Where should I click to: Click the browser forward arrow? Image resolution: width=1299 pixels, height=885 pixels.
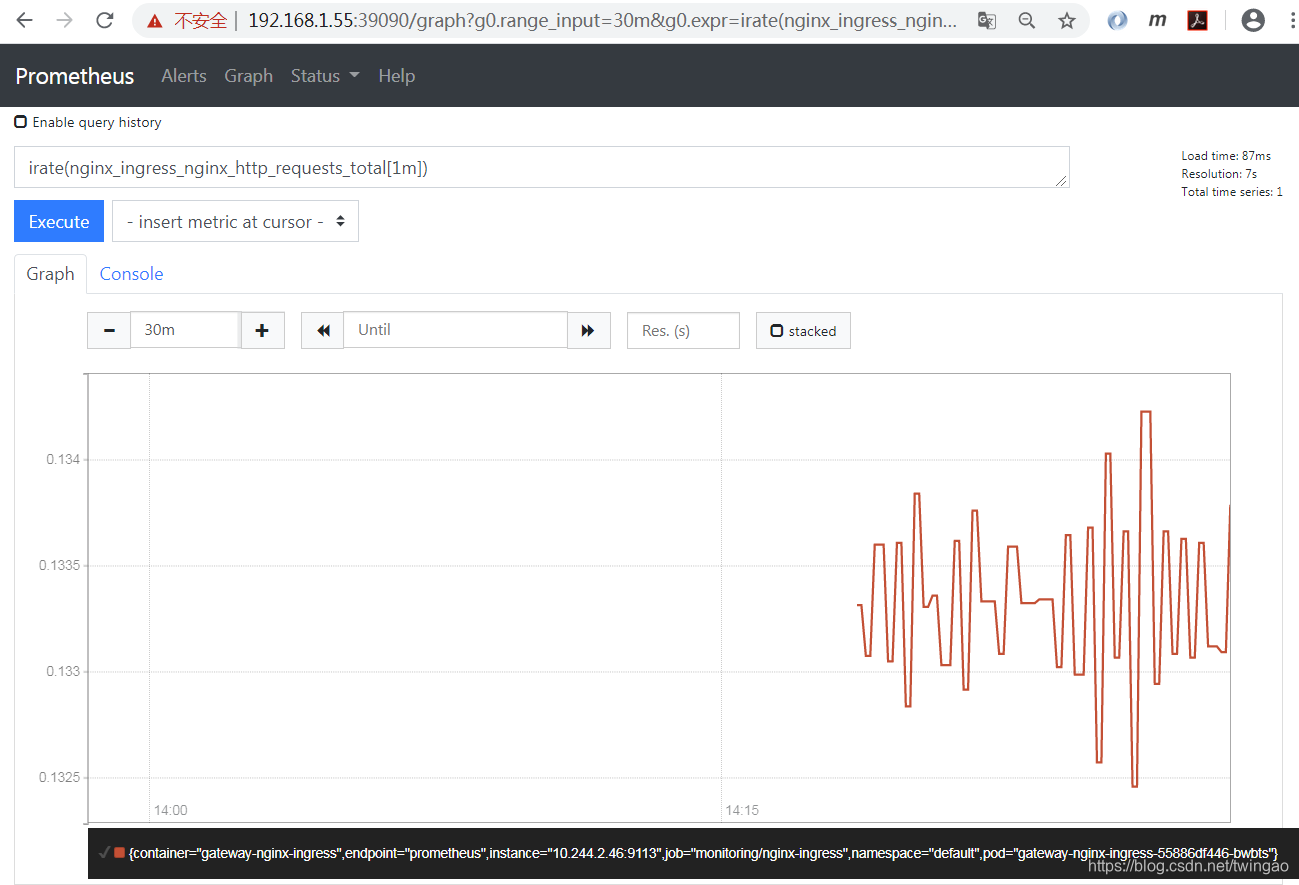click(65, 20)
